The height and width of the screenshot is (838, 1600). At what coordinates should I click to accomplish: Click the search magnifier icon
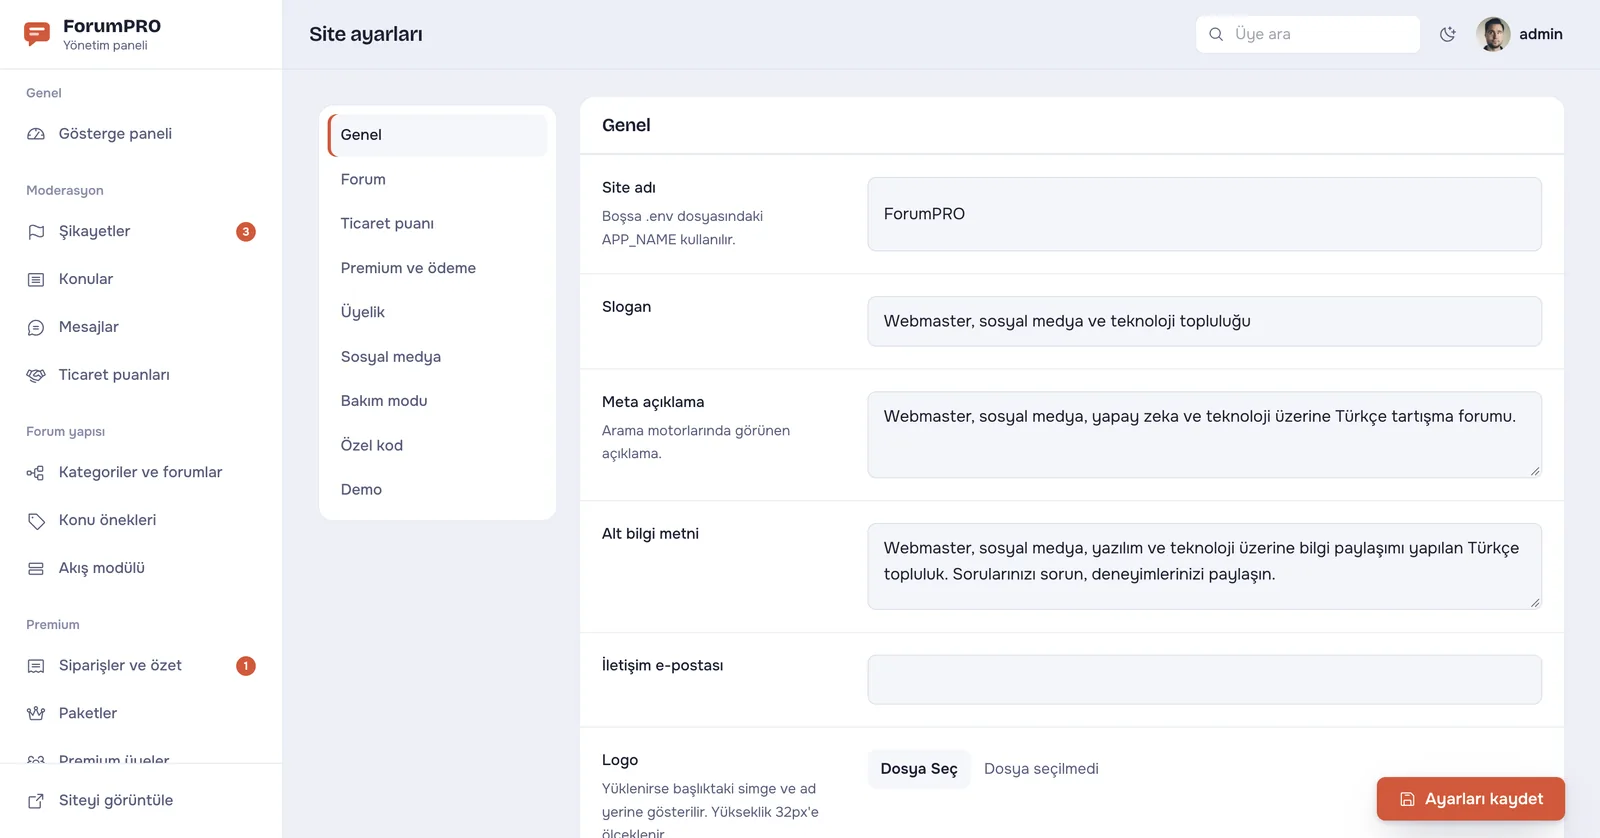pos(1216,34)
